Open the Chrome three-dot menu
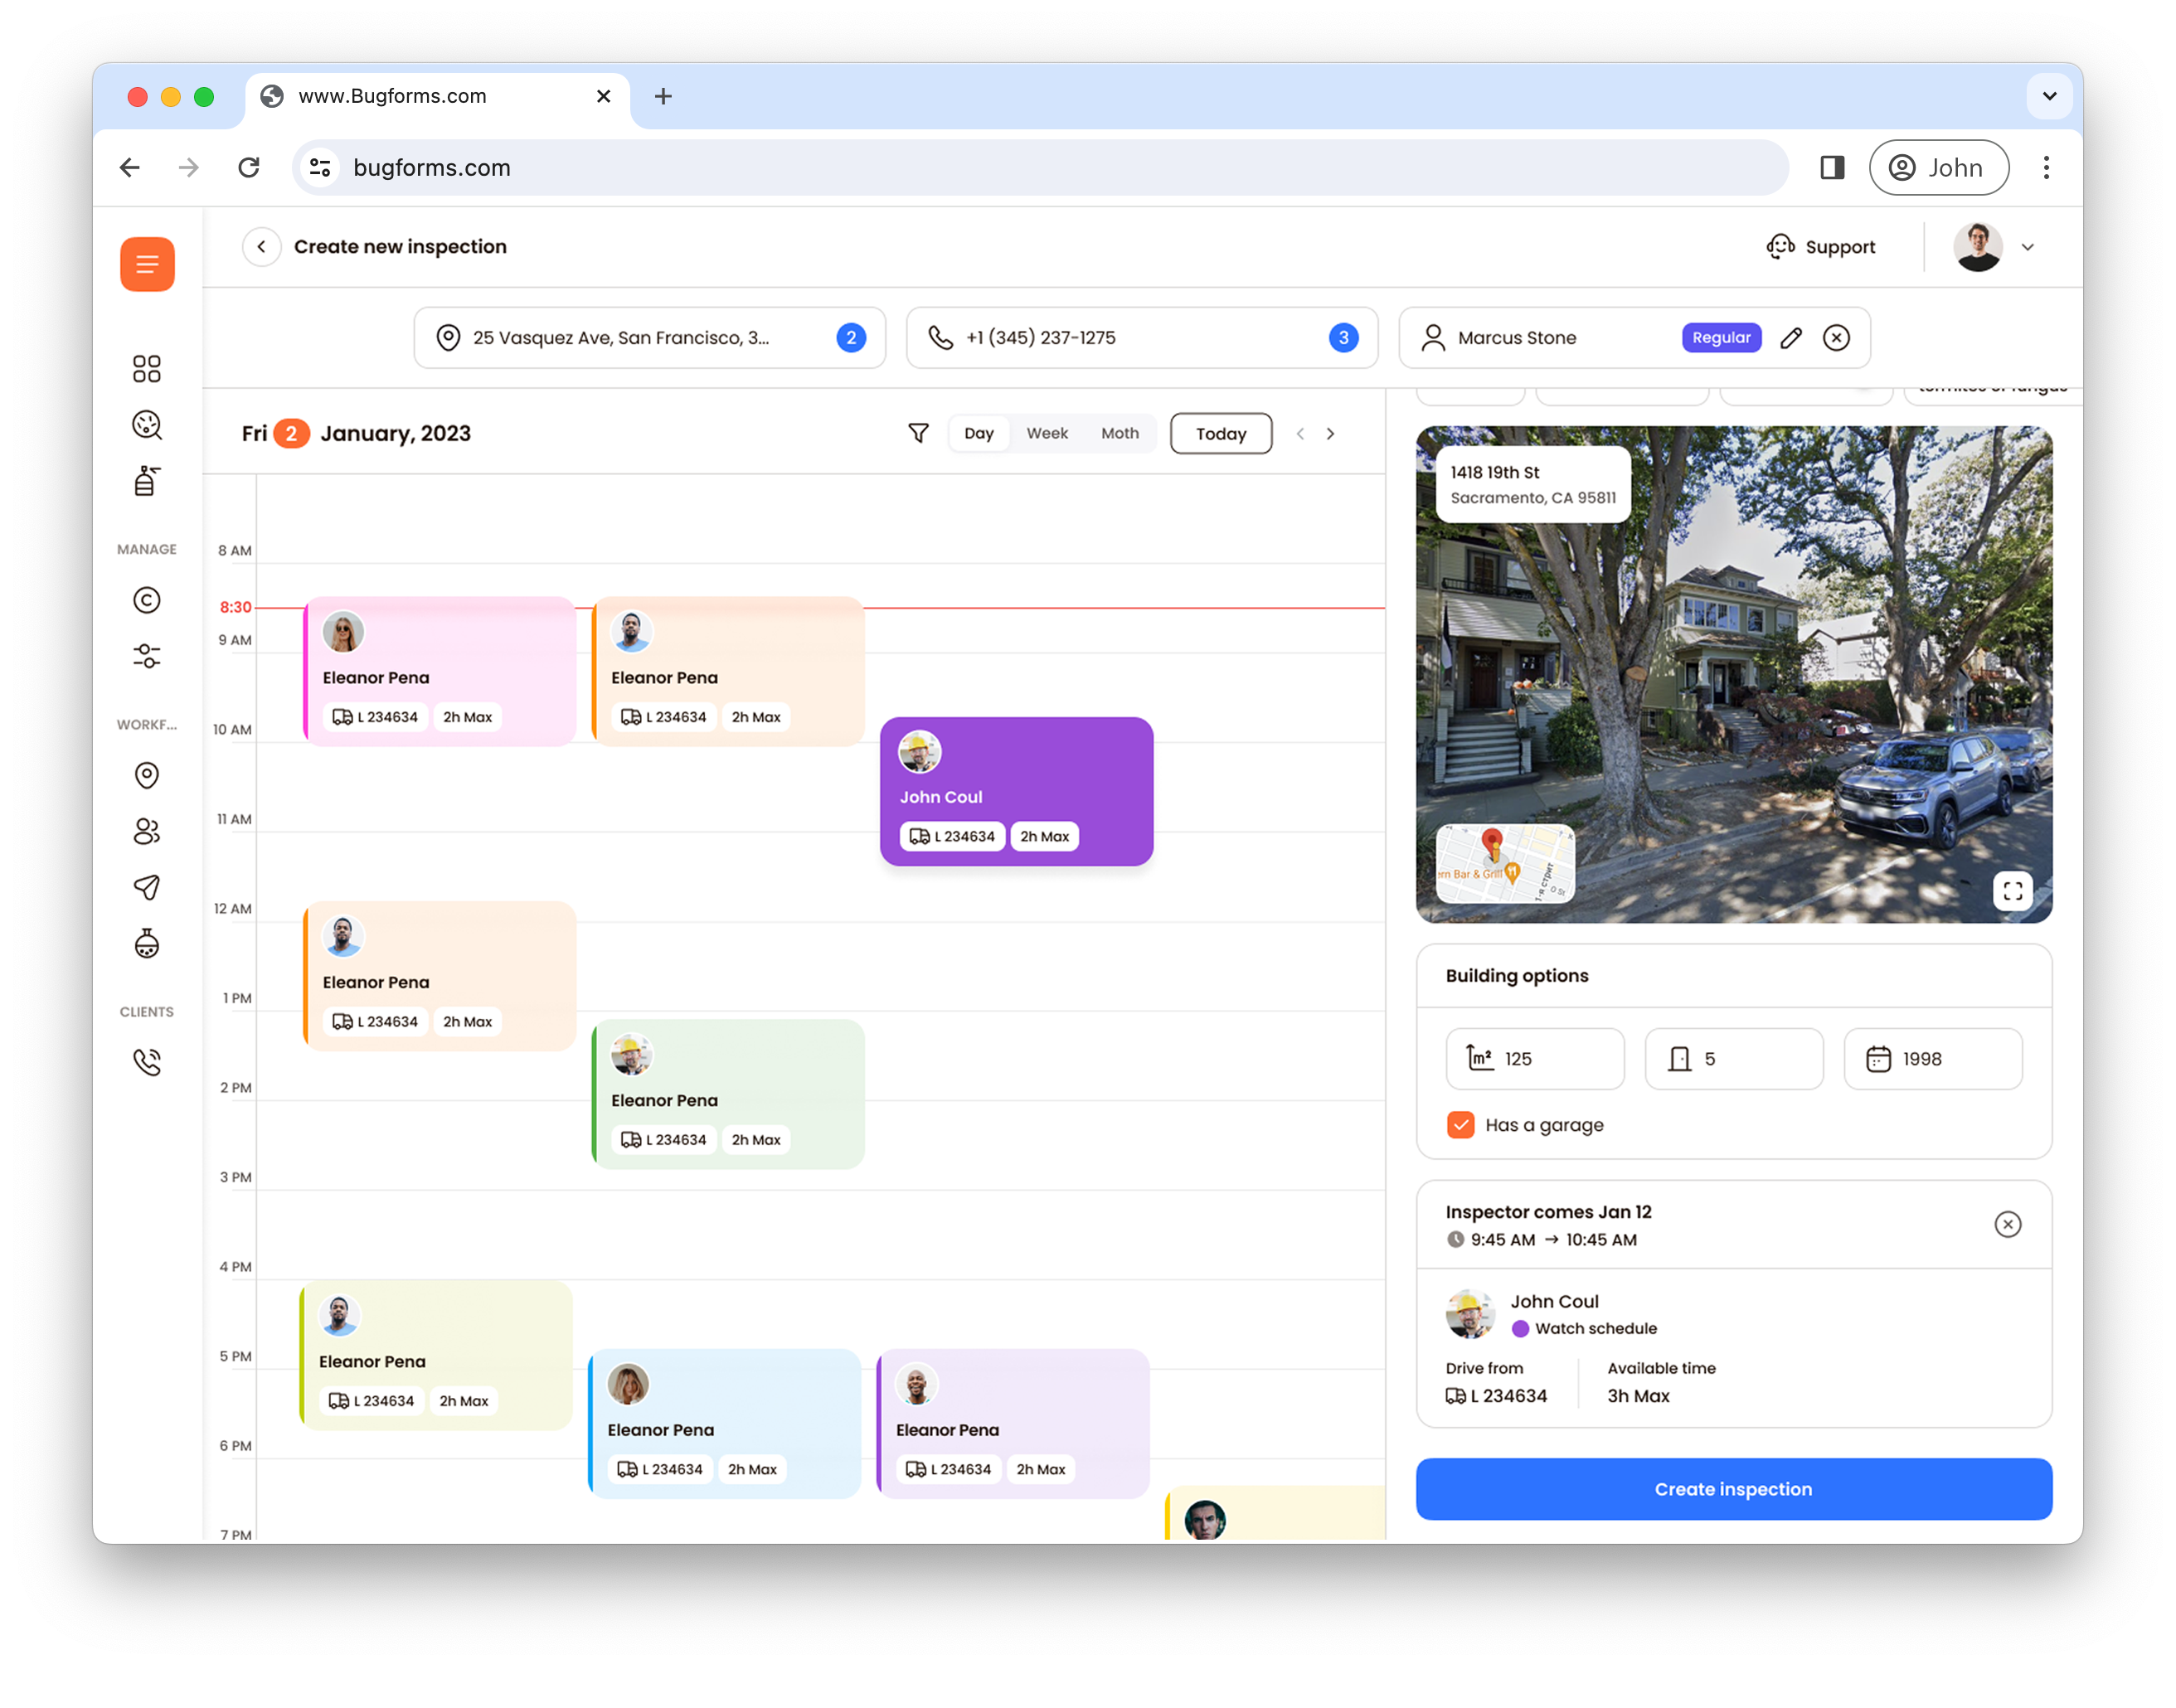 [x=2046, y=167]
